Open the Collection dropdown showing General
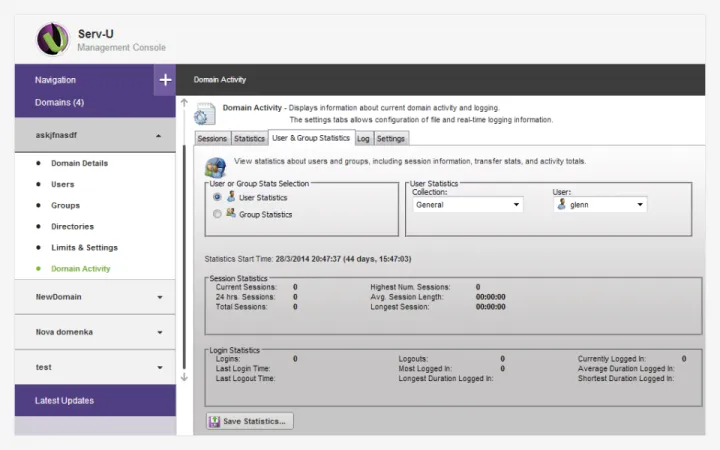 click(468, 205)
